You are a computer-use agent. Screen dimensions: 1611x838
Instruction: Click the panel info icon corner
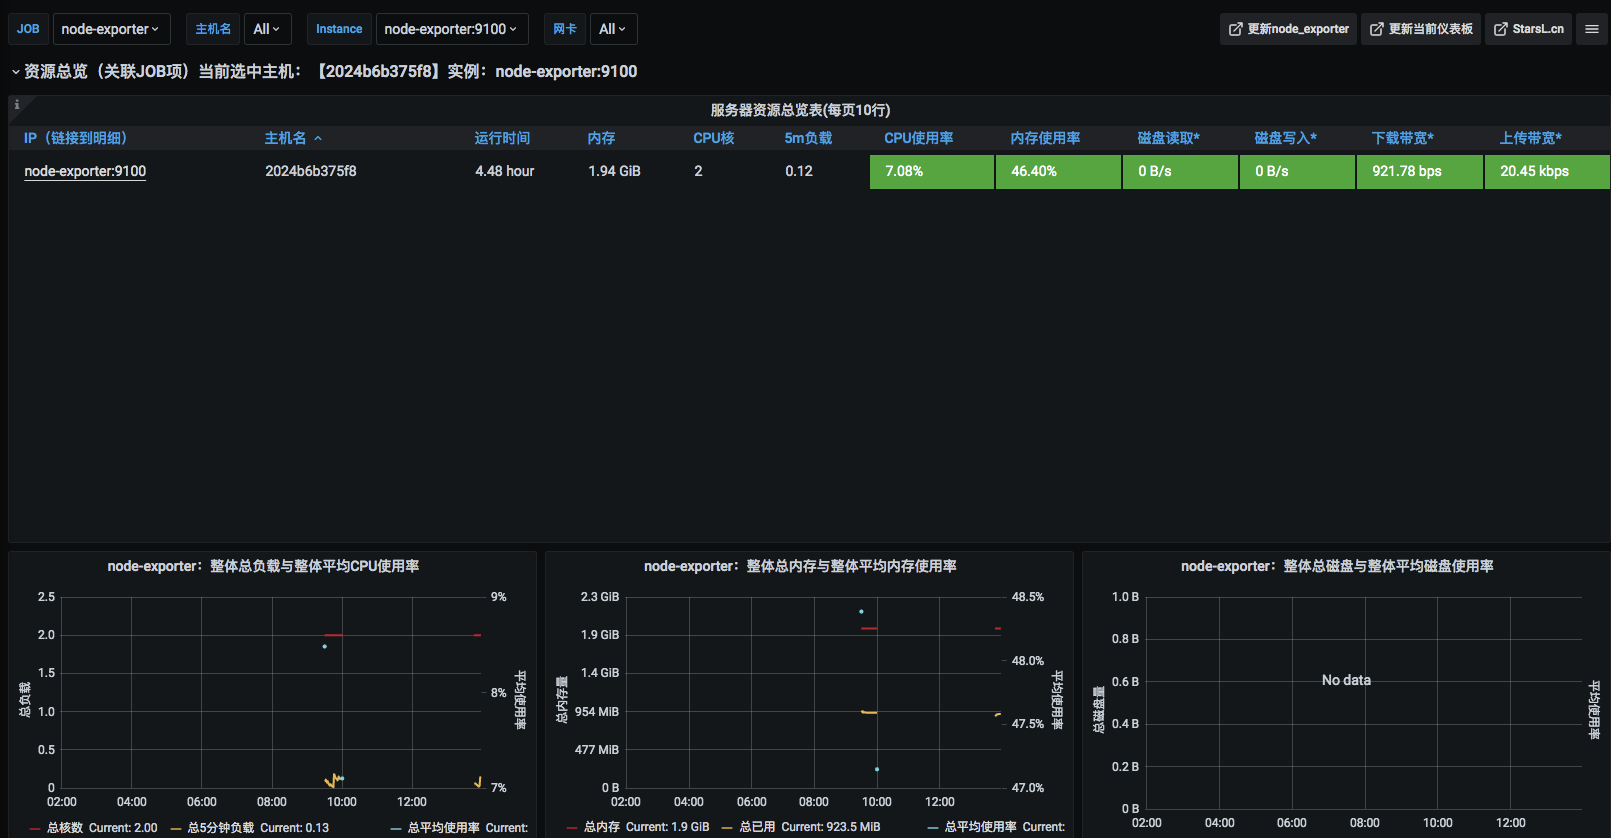pyautogui.click(x=17, y=103)
